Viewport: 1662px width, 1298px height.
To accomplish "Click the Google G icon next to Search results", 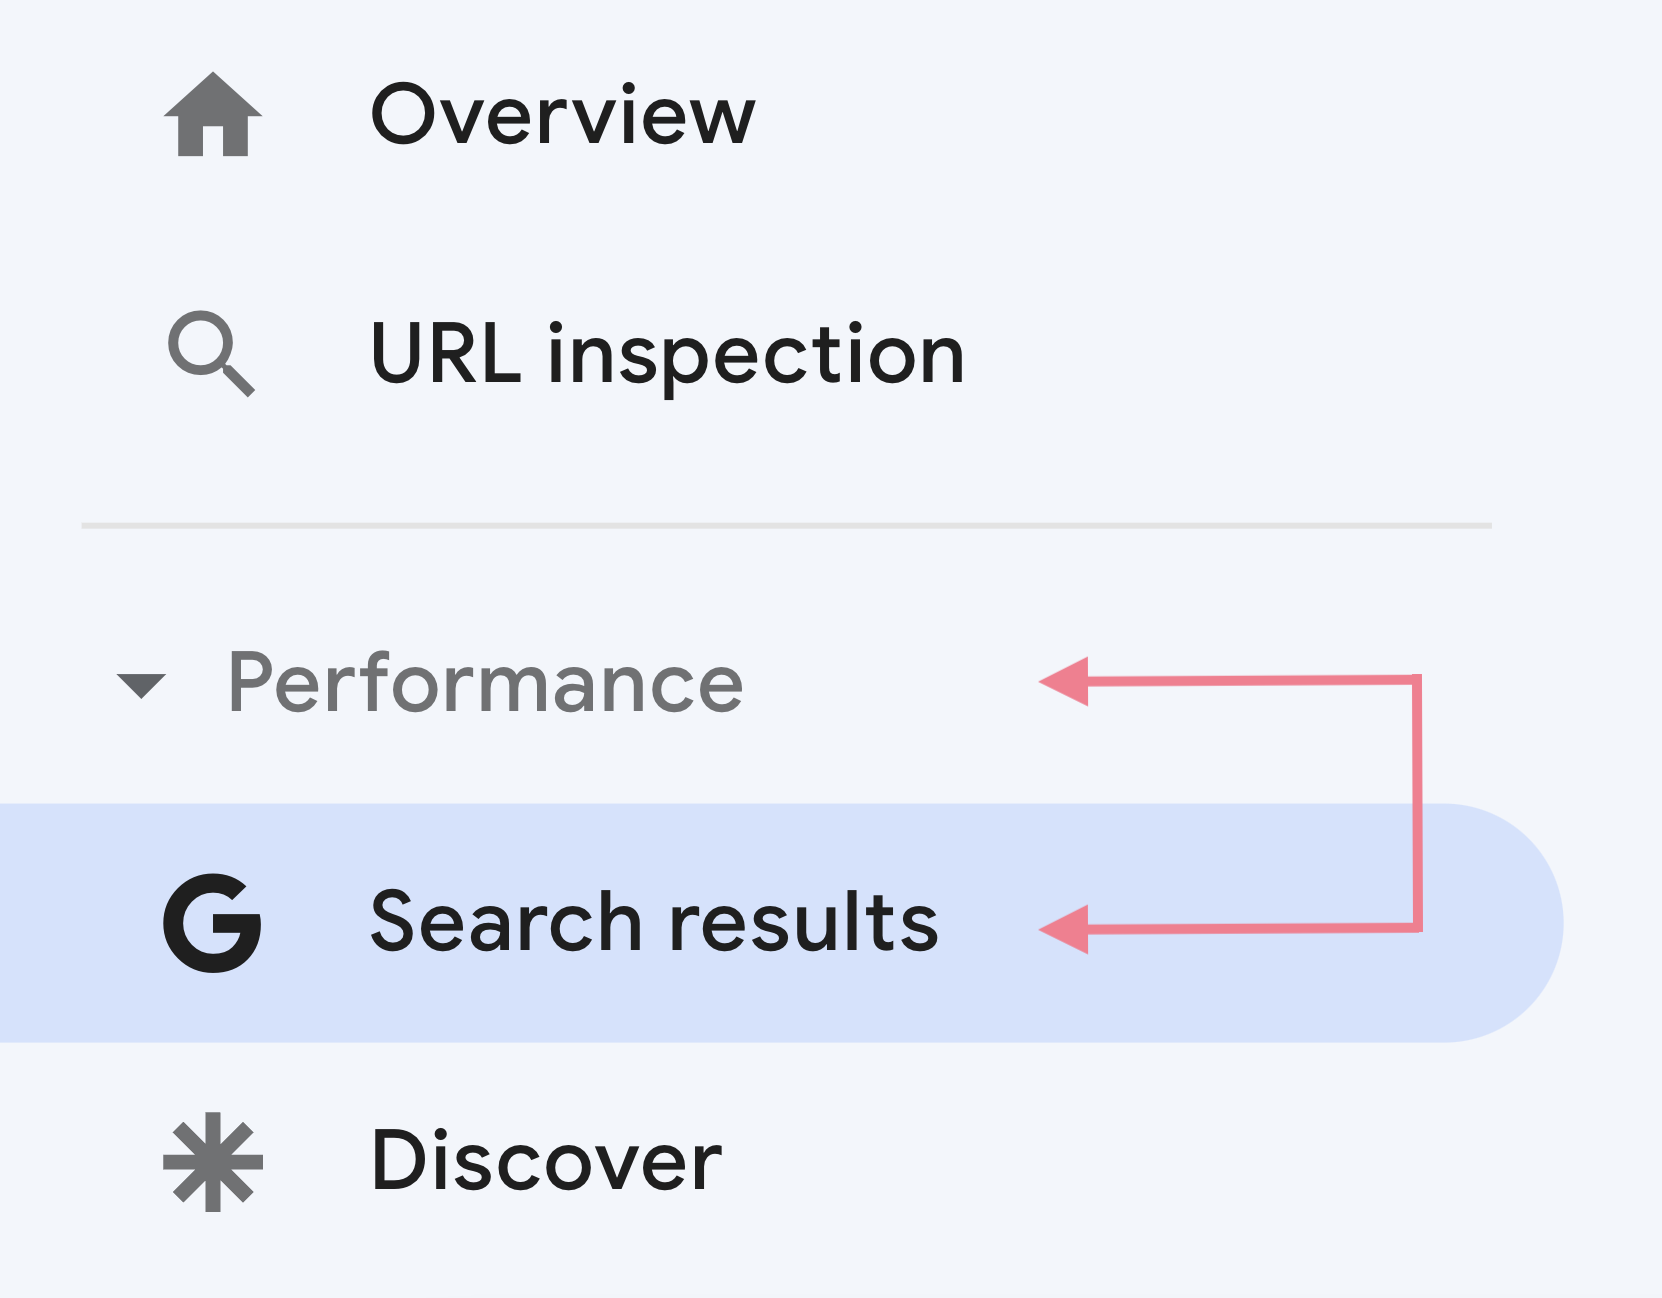I will tap(213, 922).
